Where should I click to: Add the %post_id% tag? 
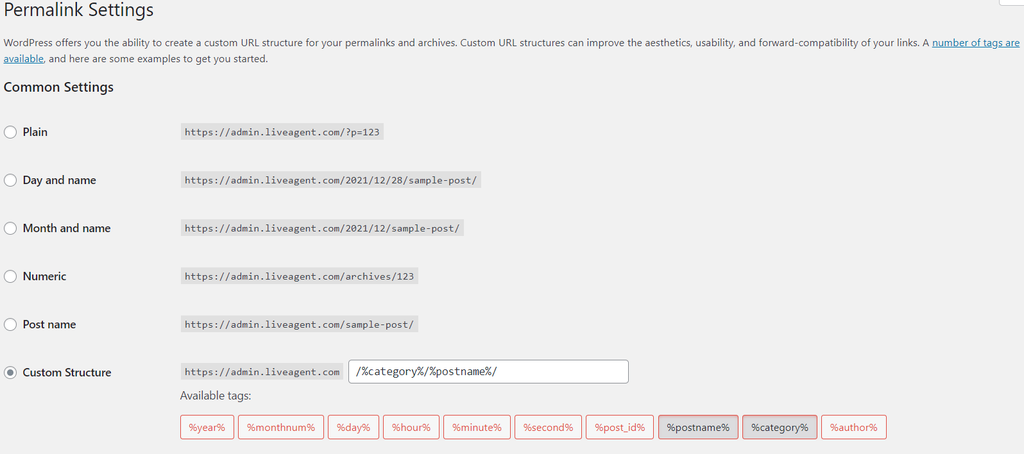click(620, 427)
